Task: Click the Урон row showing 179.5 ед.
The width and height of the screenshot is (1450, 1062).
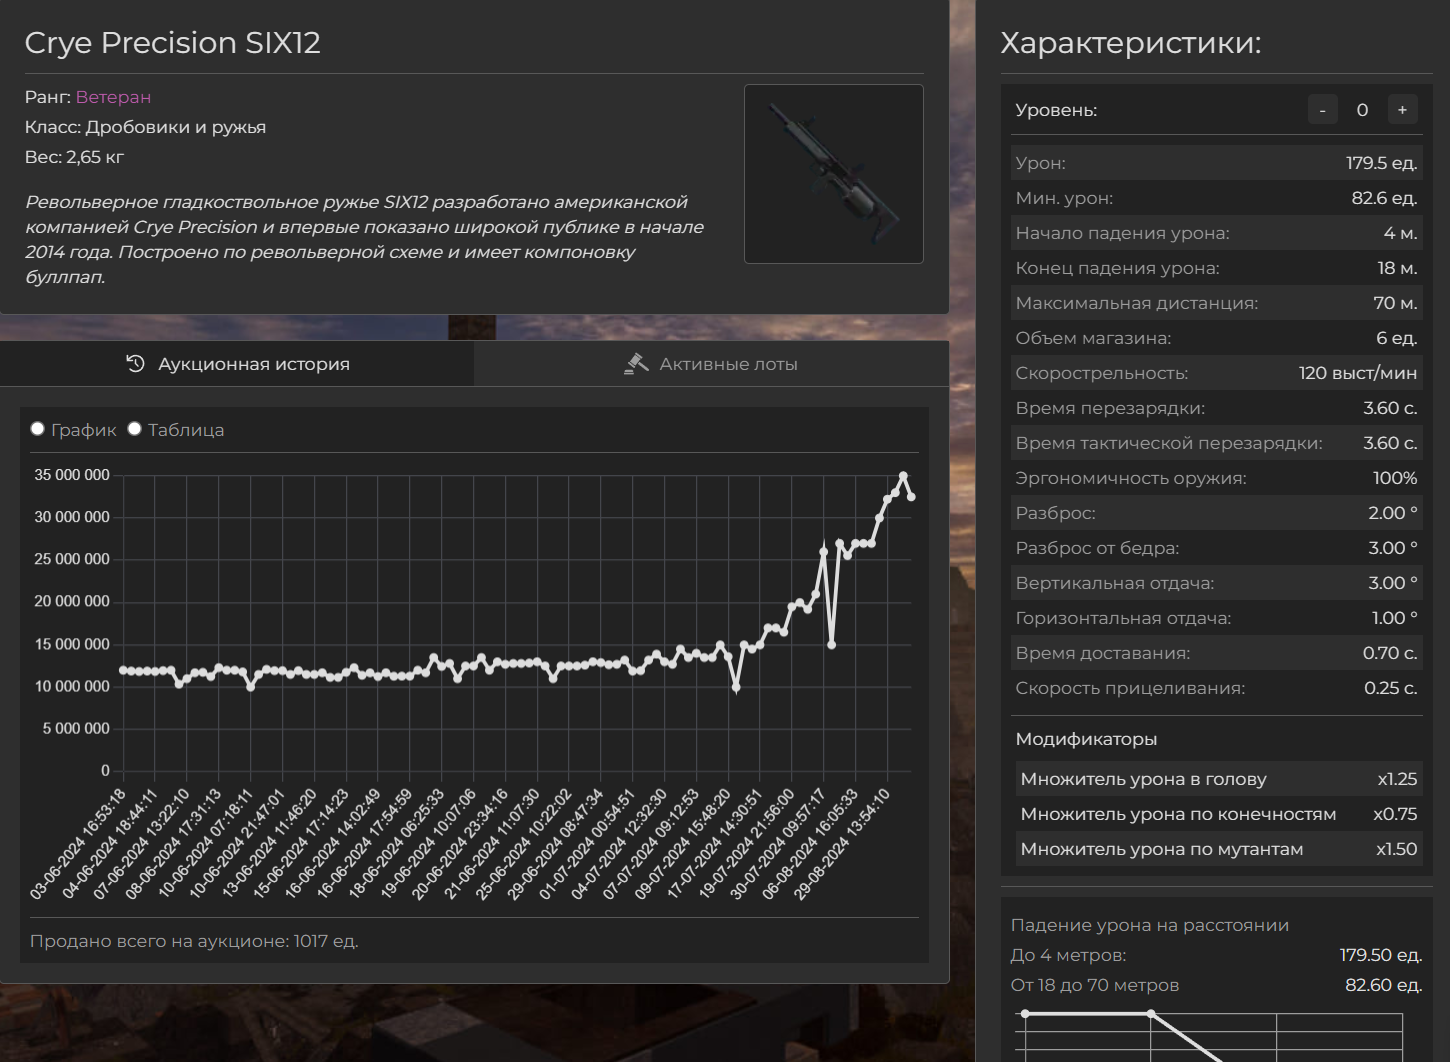Action: pyautogui.click(x=1216, y=163)
